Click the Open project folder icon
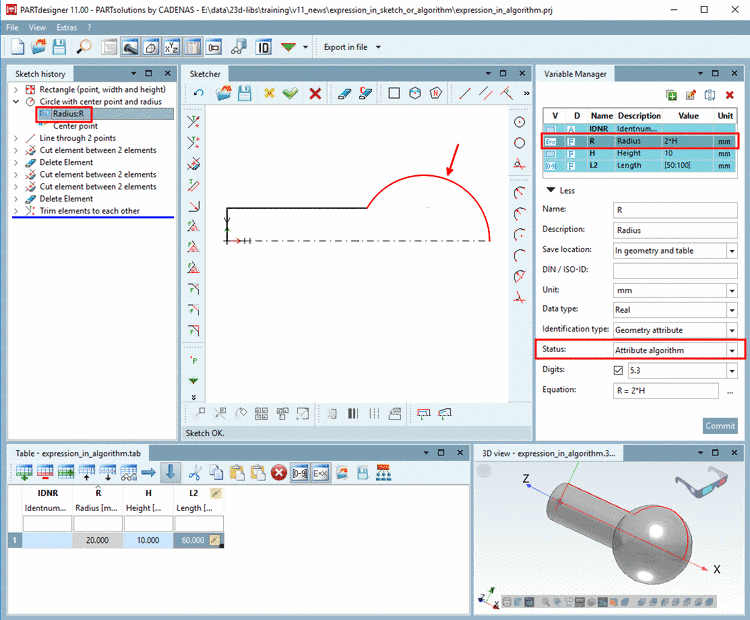The height and width of the screenshot is (620, 750). tap(38, 47)
